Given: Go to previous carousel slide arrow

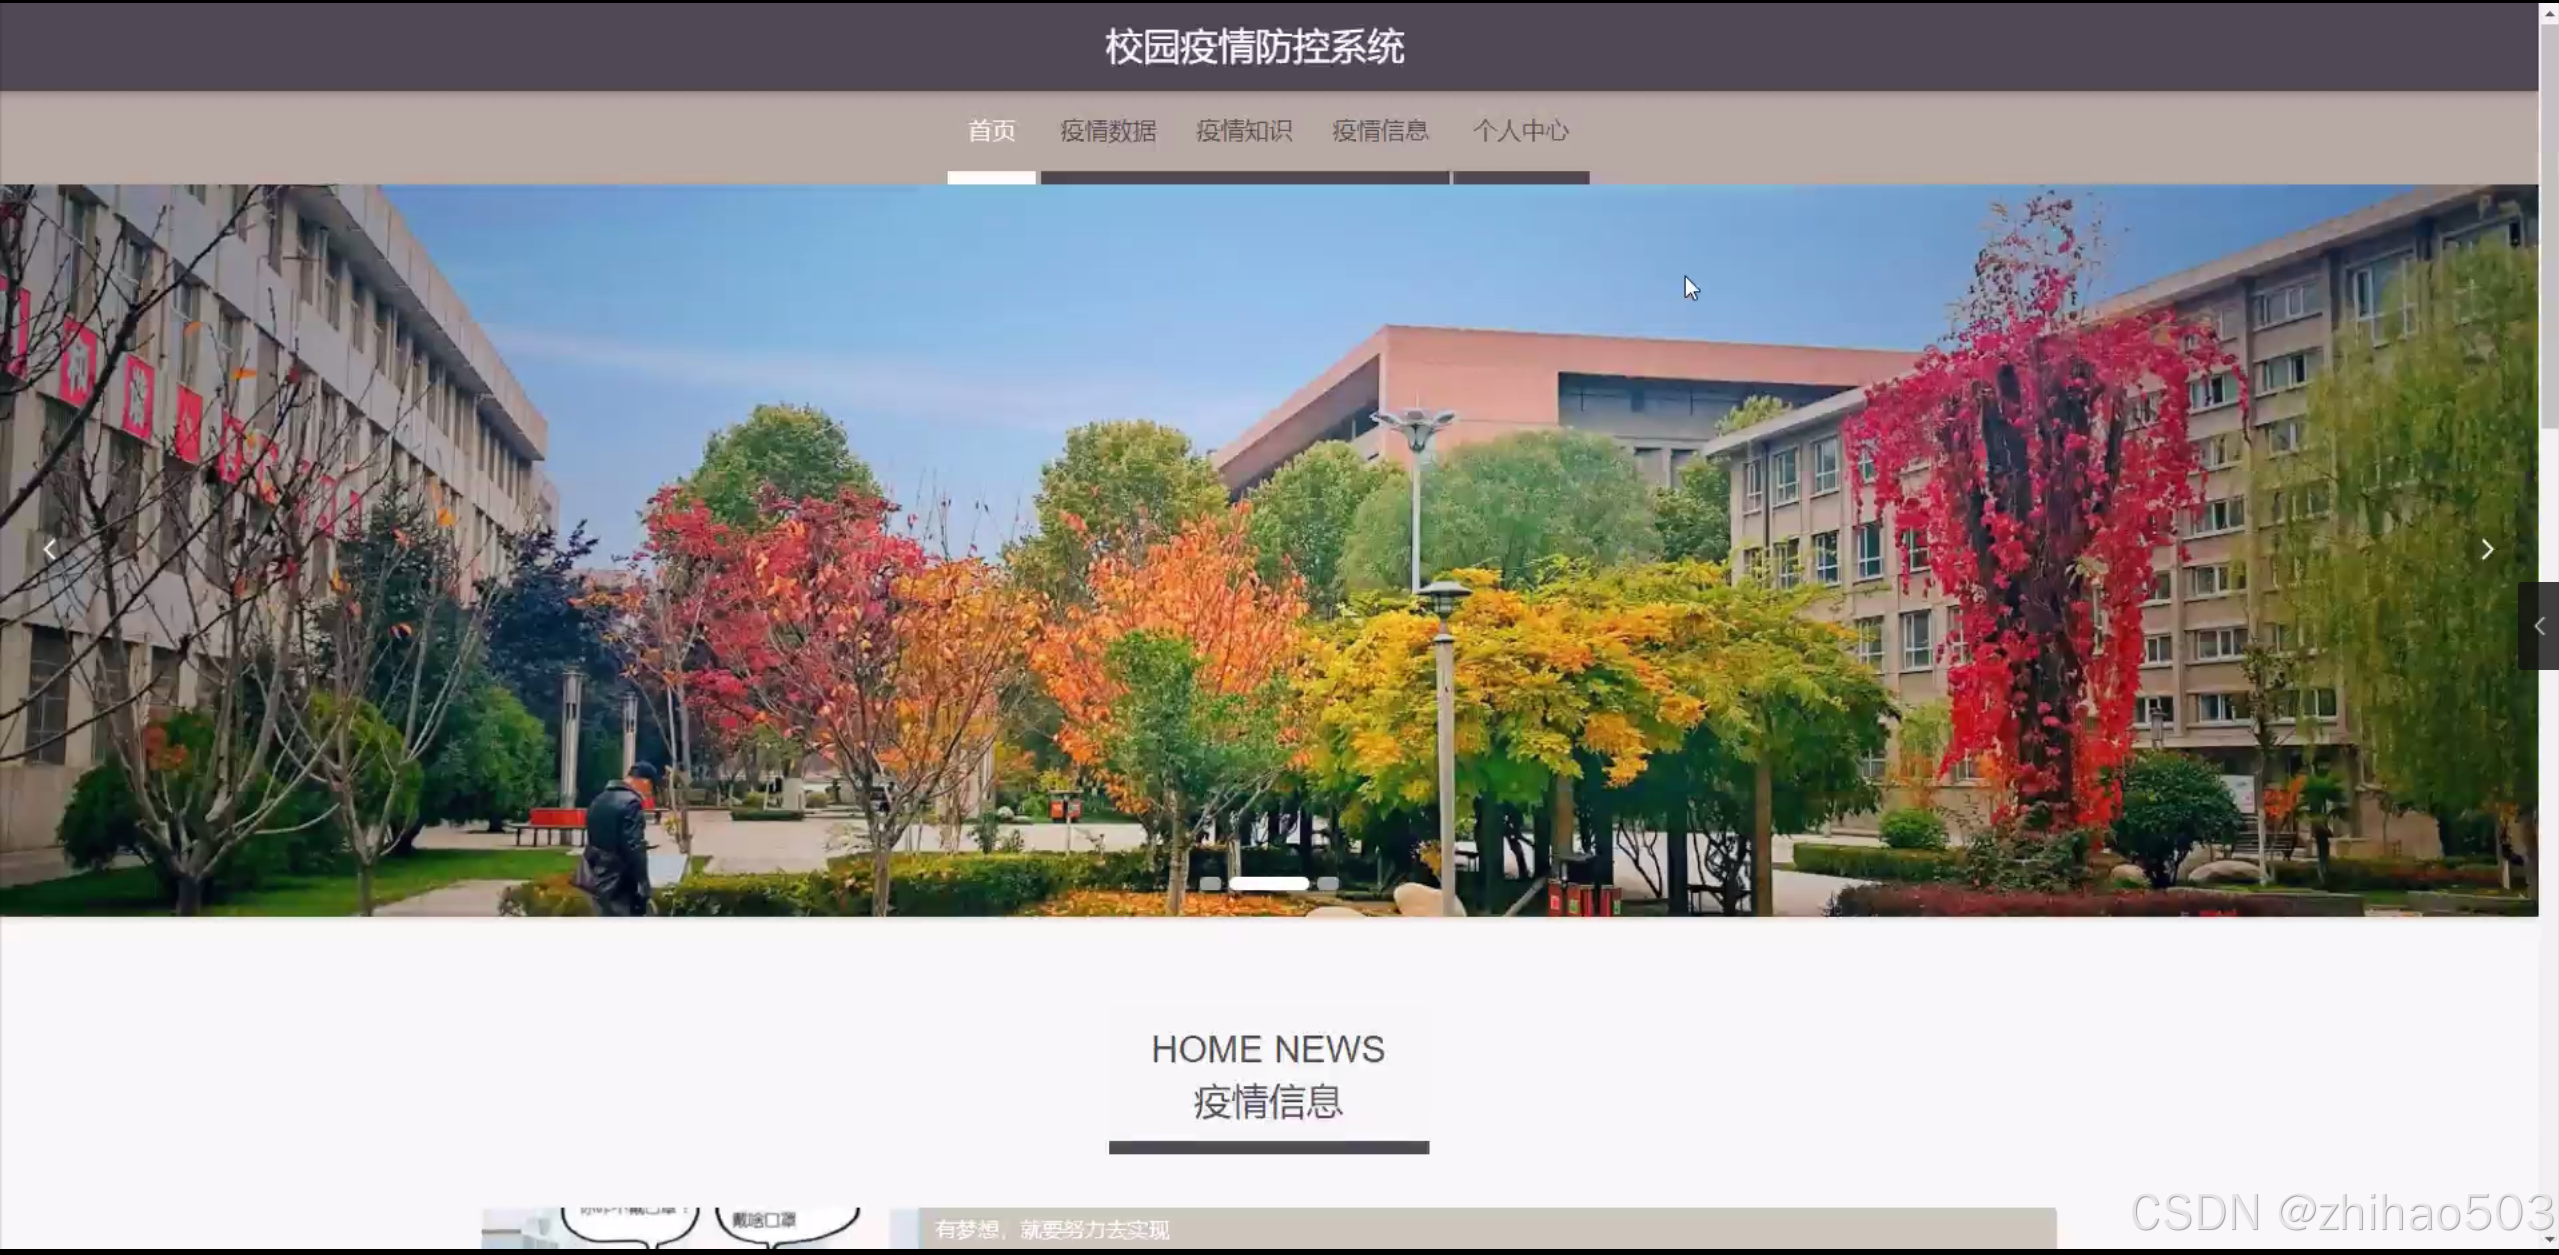Looking at the screenshot, I should [49, 549].
